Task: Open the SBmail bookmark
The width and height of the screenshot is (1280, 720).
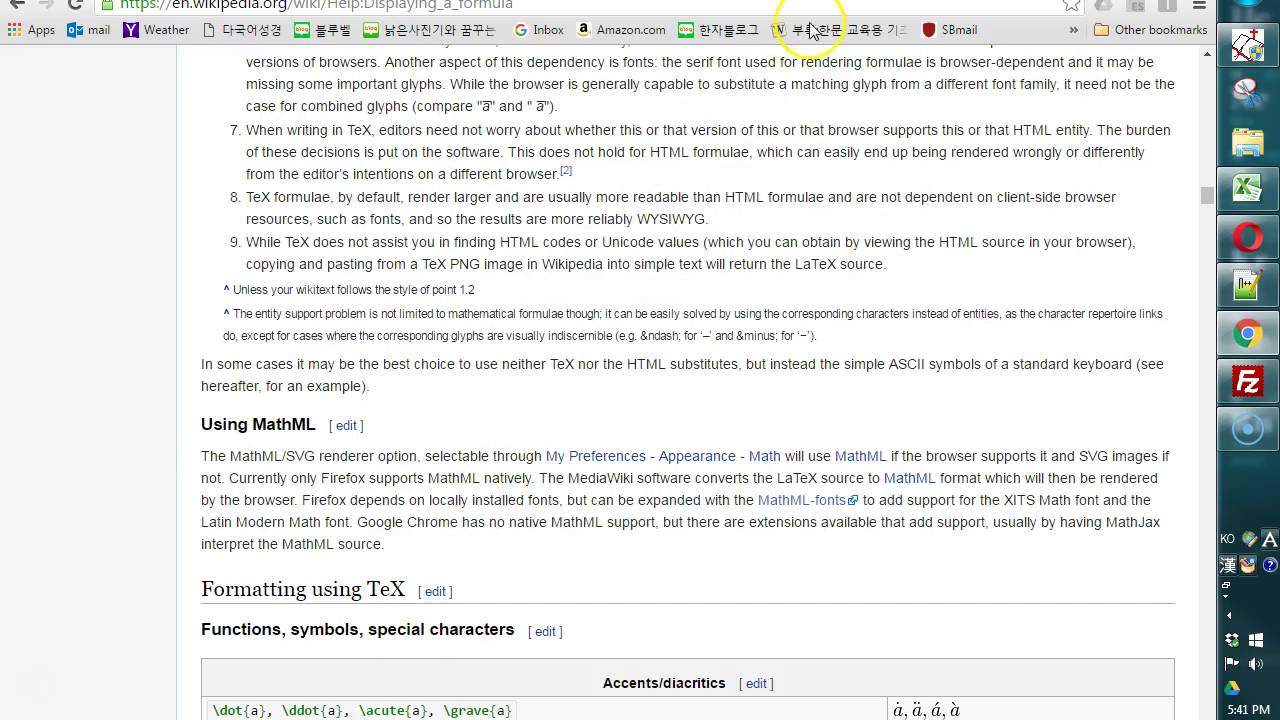Action: [x=949, y=30]
